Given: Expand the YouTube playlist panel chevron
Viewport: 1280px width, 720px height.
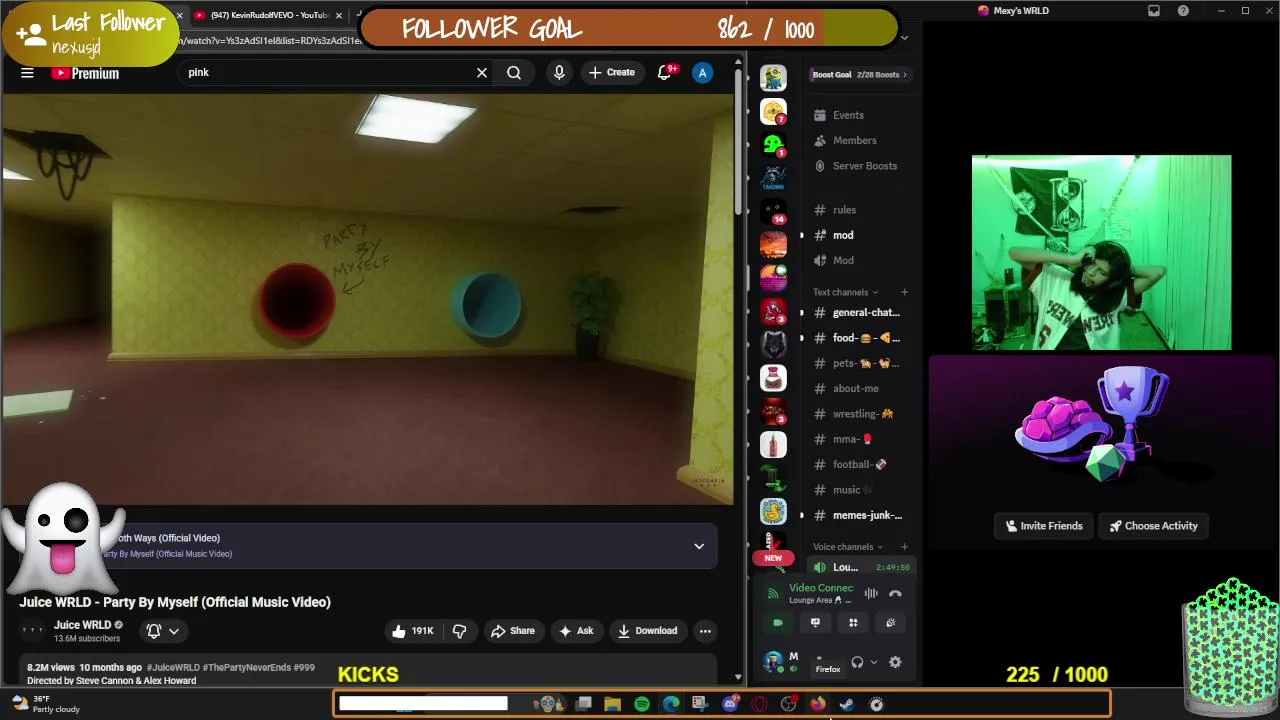Looking at the screenshot, I should tap(699, 546).
